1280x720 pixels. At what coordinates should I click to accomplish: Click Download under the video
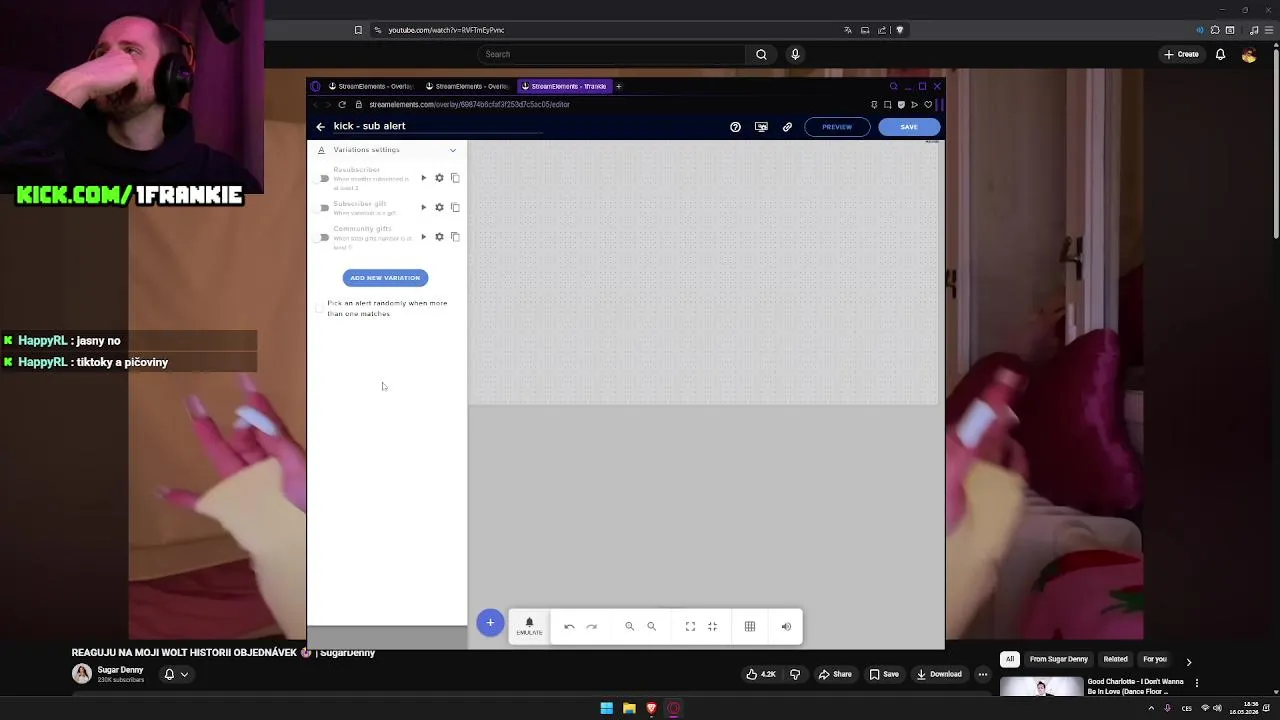pyautogui.click(x=938, y=674)
